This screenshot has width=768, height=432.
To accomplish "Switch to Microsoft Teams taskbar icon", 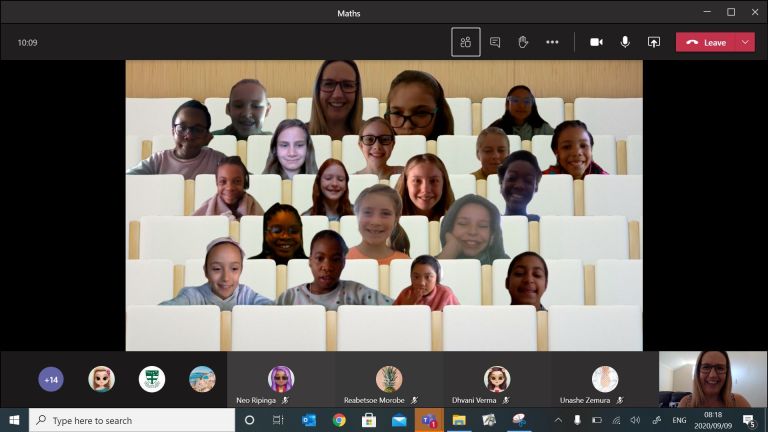I will tap(429, 420).
